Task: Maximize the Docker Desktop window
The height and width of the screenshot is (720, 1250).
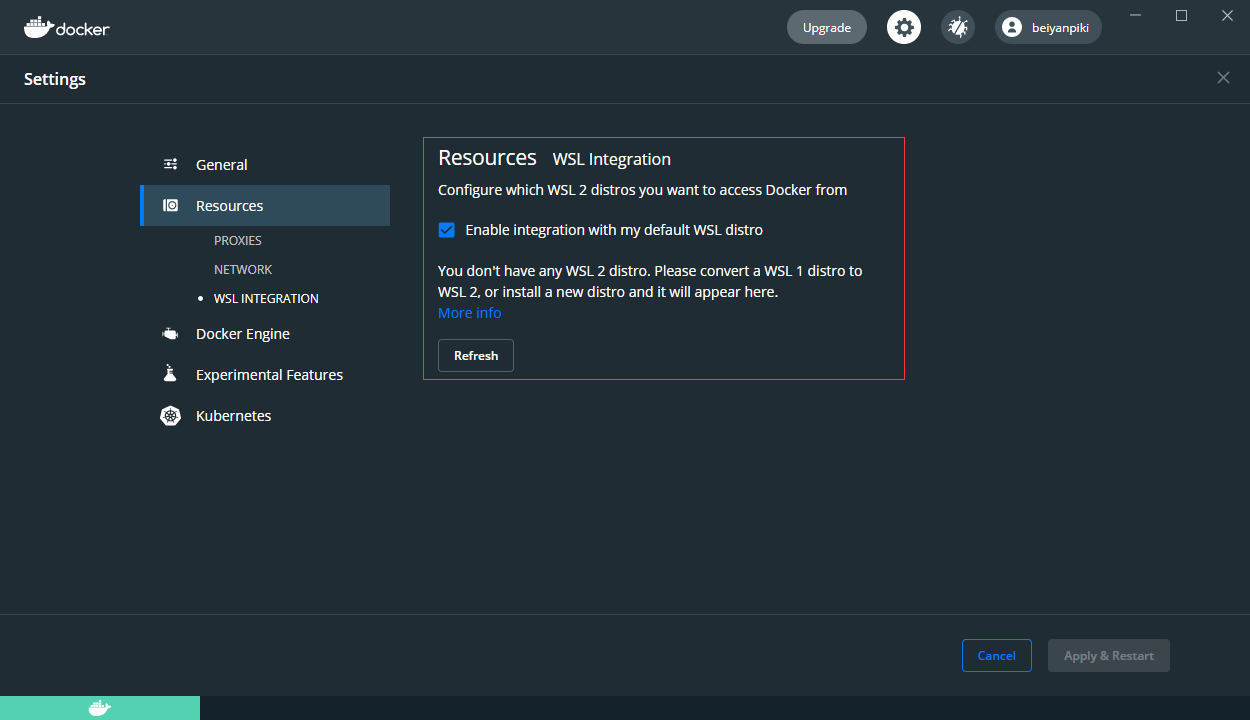Action: click(x=1181, y=15)
